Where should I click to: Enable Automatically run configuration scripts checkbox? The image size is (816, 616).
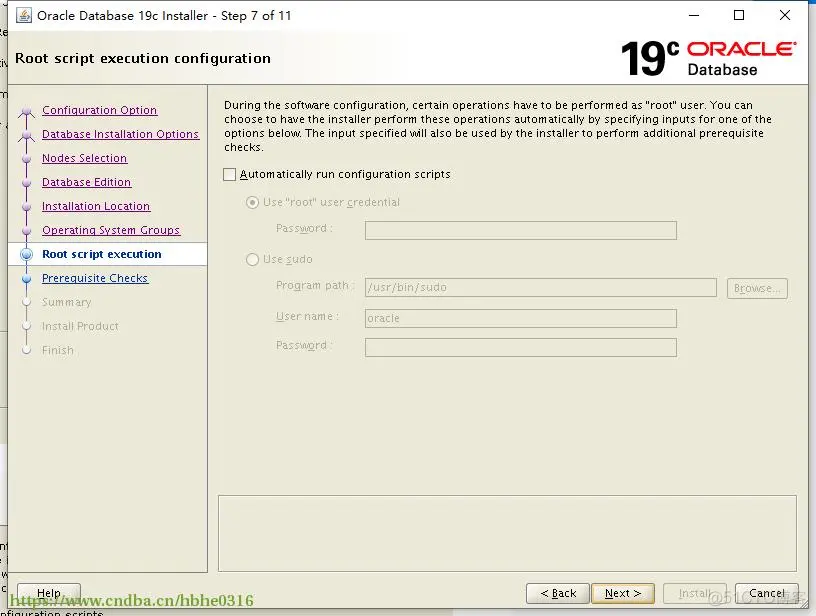coord(230,174)
